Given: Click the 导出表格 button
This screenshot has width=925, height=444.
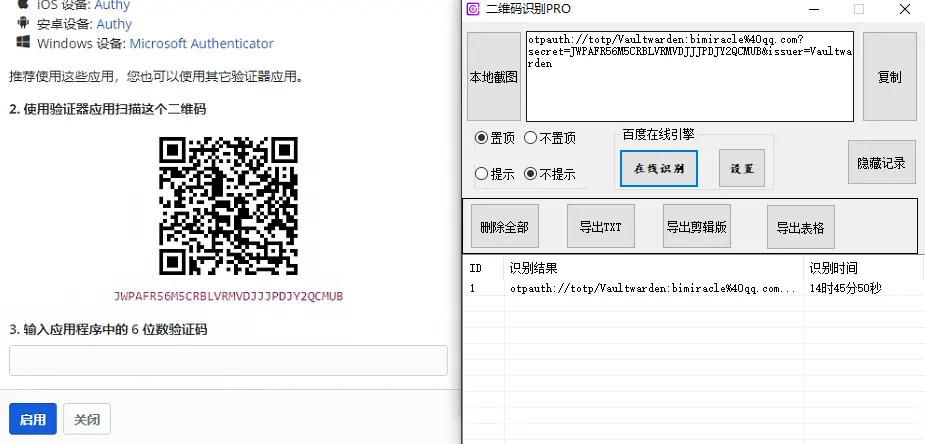Looking at the screenshot, I should pos(801,226).
